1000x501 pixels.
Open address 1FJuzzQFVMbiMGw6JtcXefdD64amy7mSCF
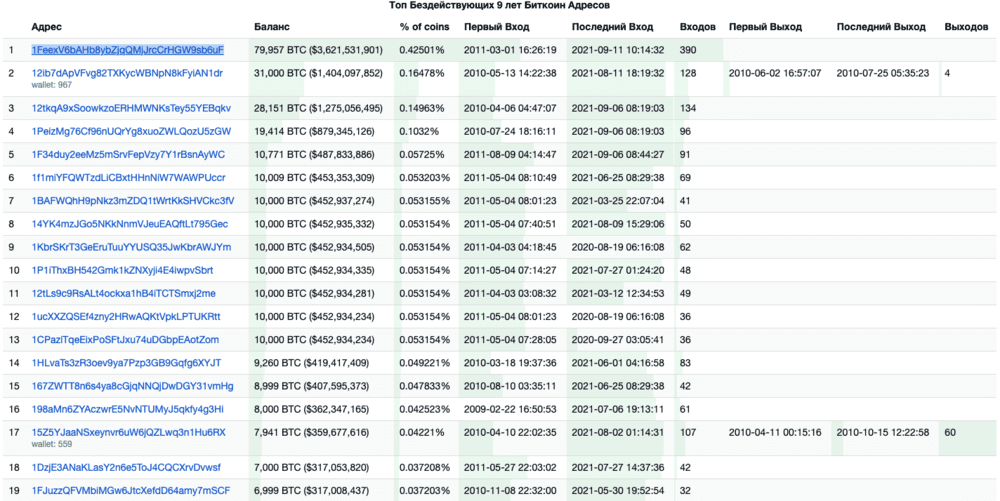coord(131,491)
